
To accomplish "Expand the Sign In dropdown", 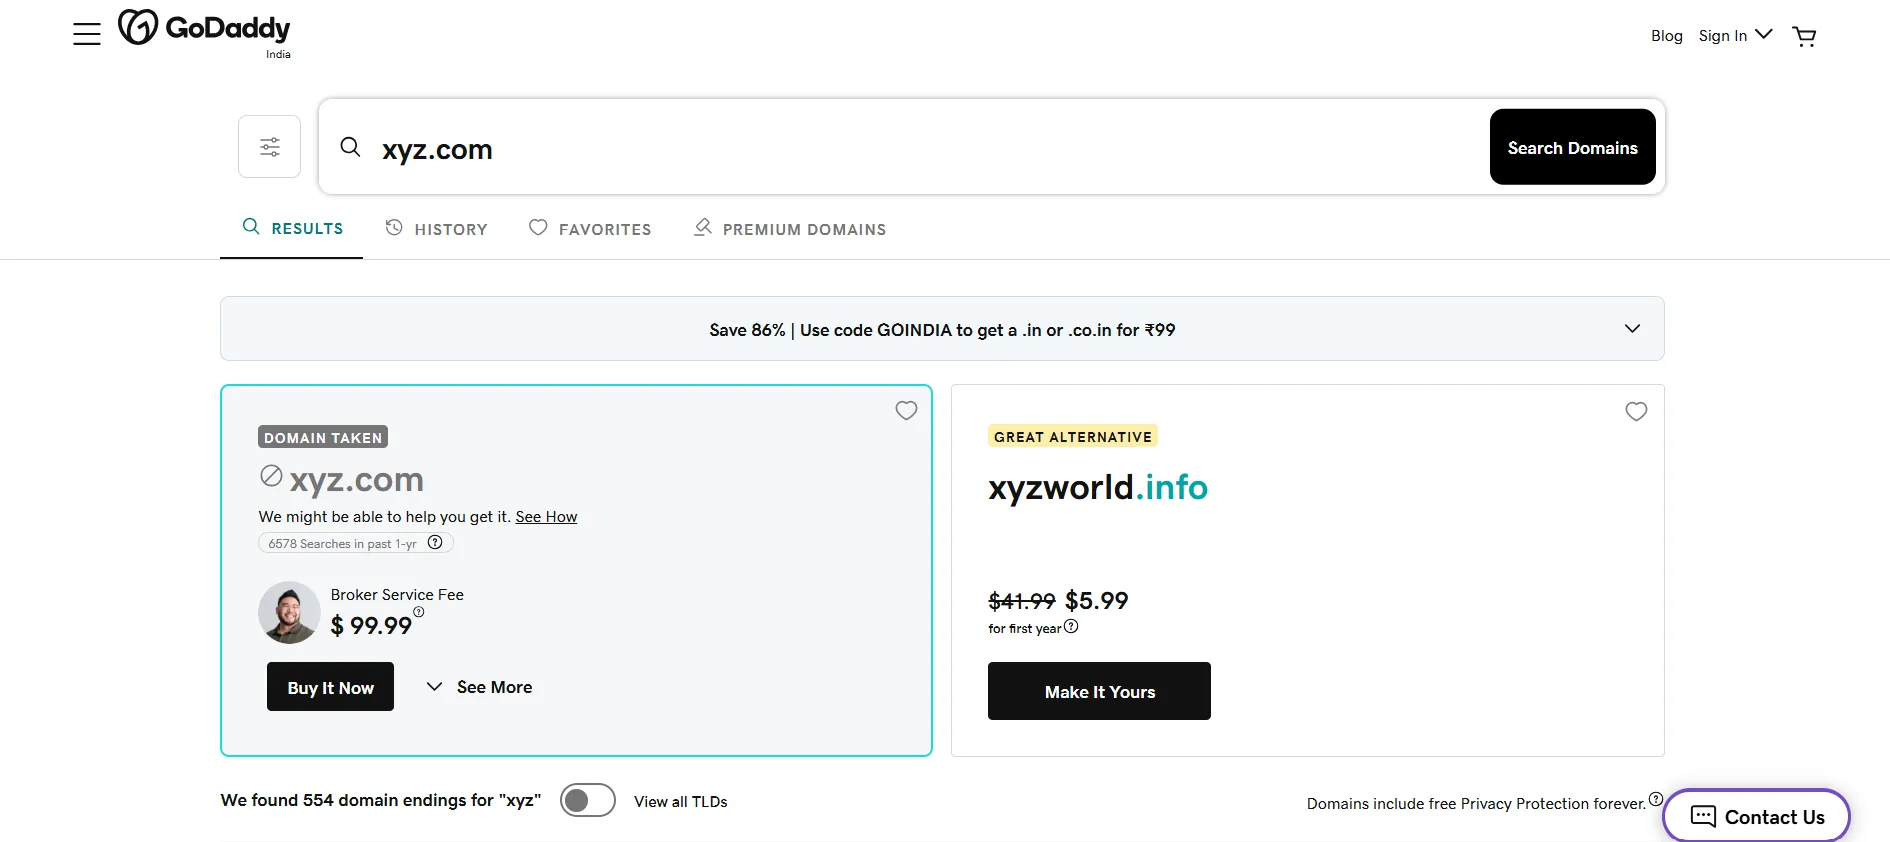I will click(1735, 35).
